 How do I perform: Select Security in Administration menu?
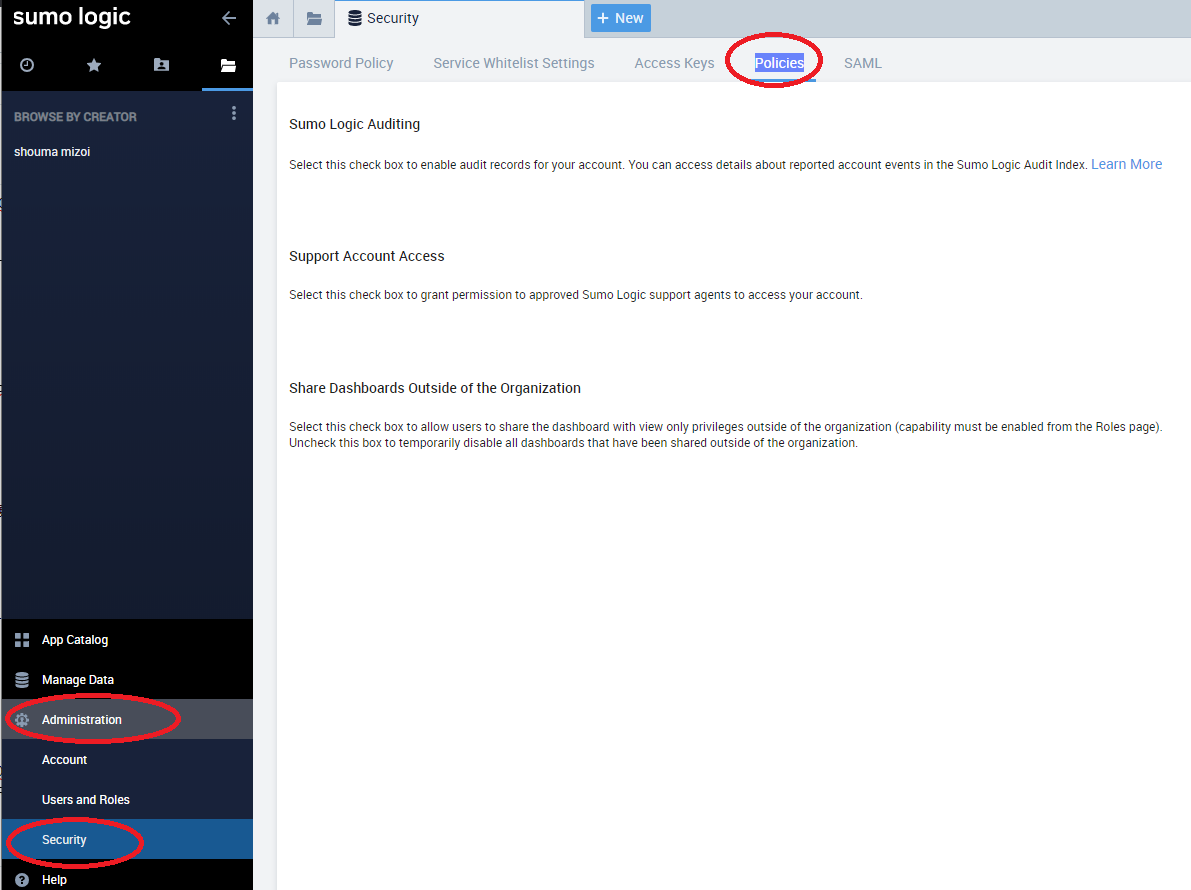[x=128, y=839]
